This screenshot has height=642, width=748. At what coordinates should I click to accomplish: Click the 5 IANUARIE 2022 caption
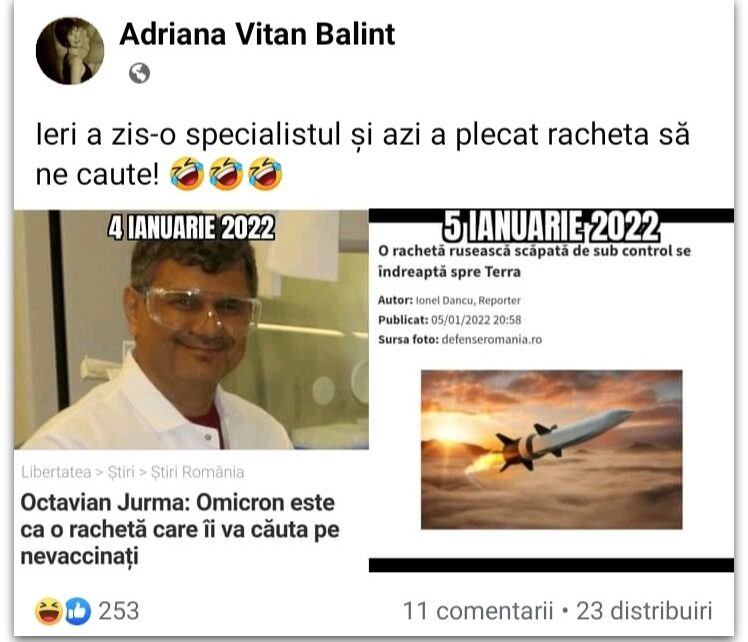tap(551, 226)
